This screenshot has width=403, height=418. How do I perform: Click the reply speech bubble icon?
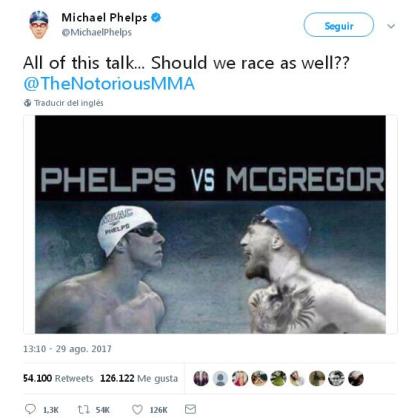click(x=30, y=409)
